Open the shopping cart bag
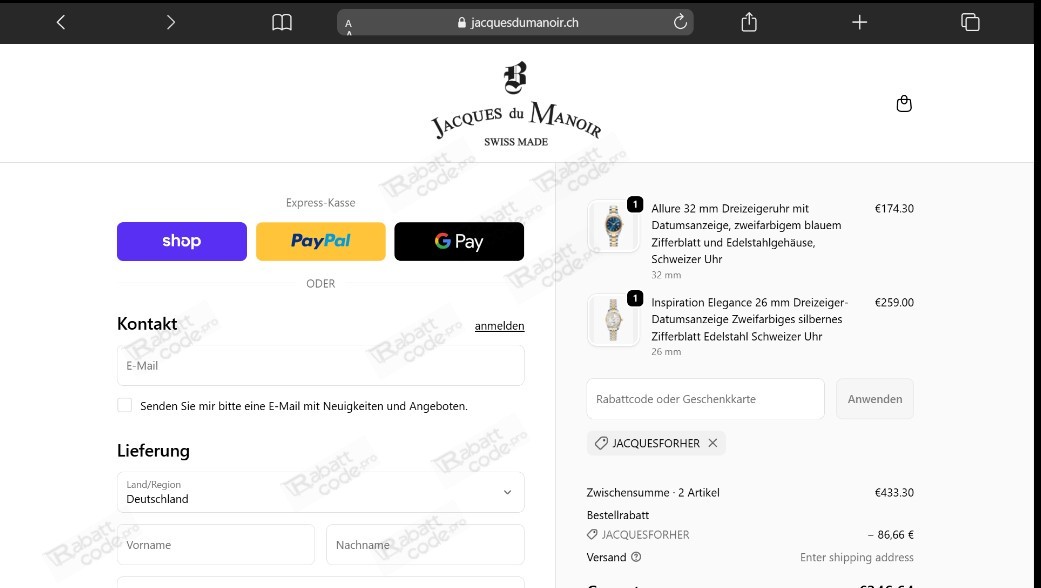 click(x=904, y=103)
